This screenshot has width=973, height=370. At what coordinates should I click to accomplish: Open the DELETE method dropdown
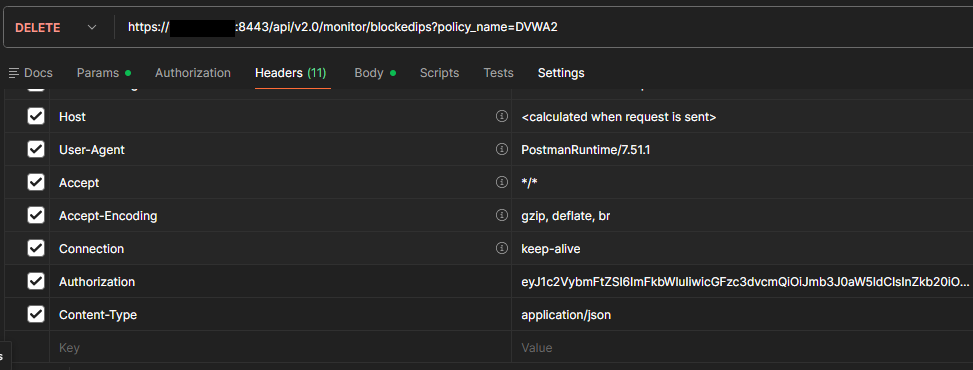56,27
